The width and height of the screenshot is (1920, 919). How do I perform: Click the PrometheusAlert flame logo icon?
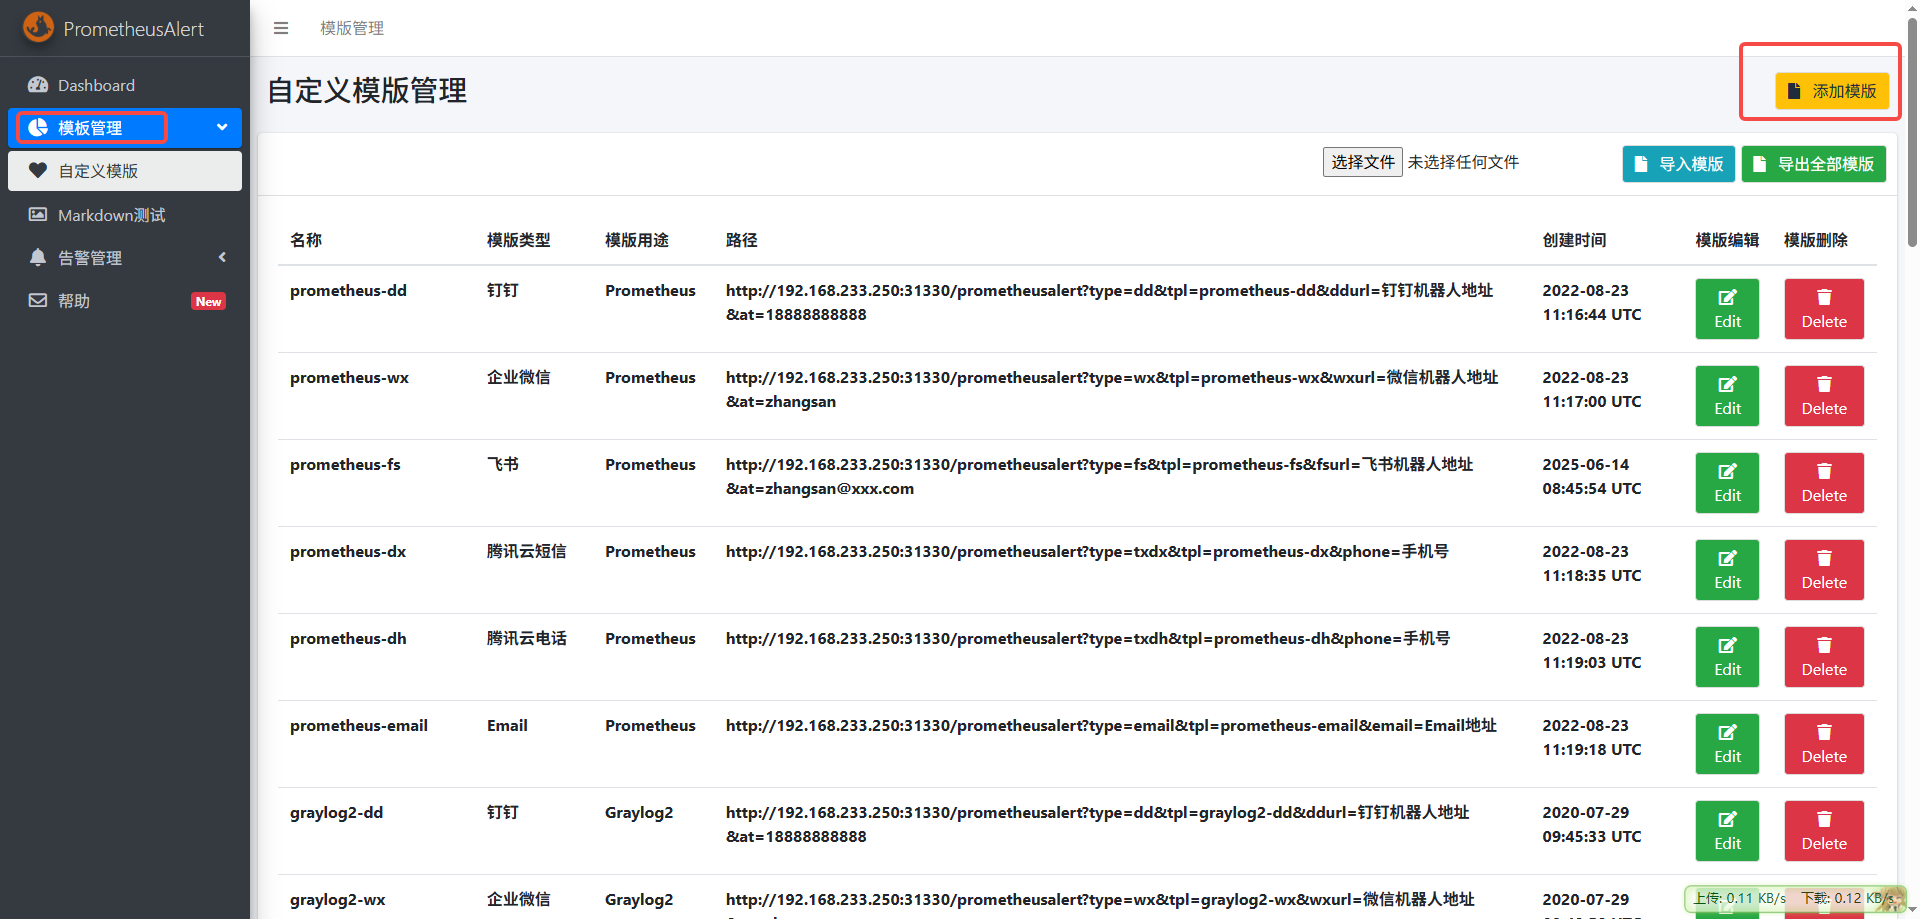pos(38,27)
